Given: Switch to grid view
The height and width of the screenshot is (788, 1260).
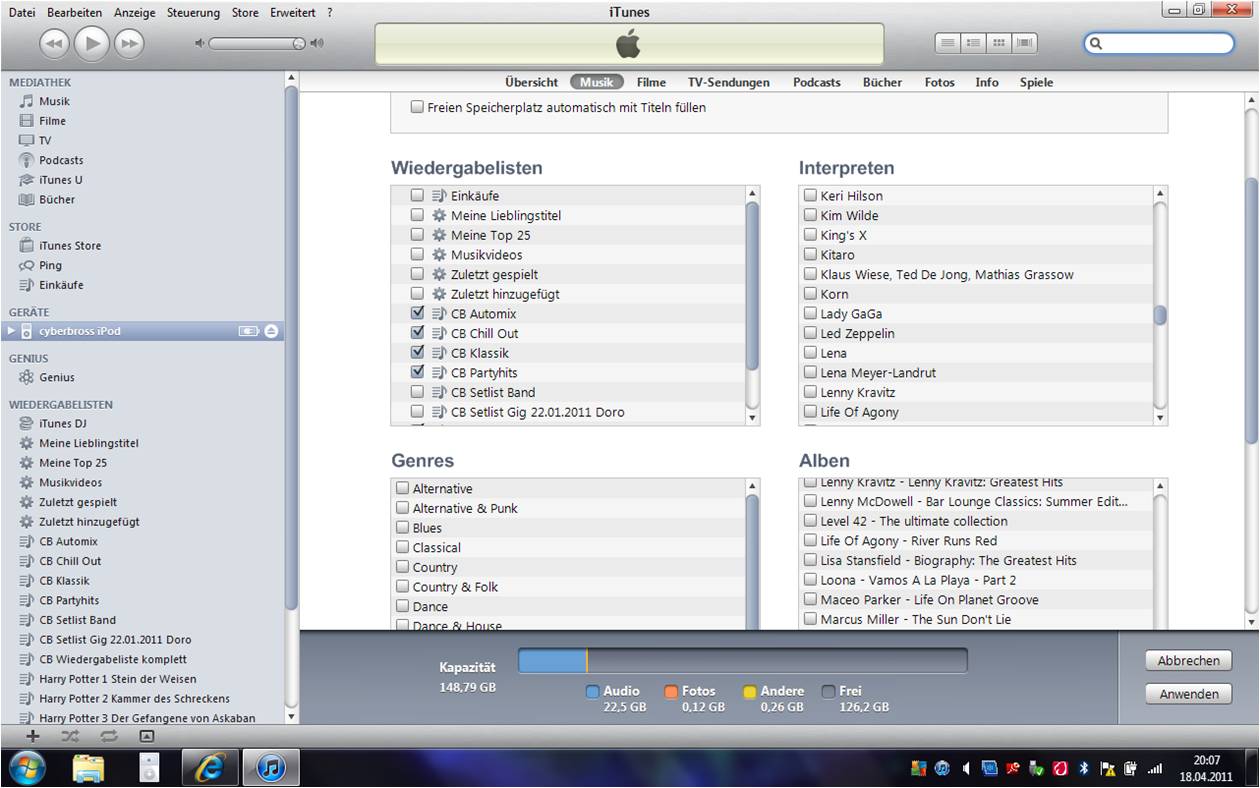Looking at the screenshot, I should [998, 43].
